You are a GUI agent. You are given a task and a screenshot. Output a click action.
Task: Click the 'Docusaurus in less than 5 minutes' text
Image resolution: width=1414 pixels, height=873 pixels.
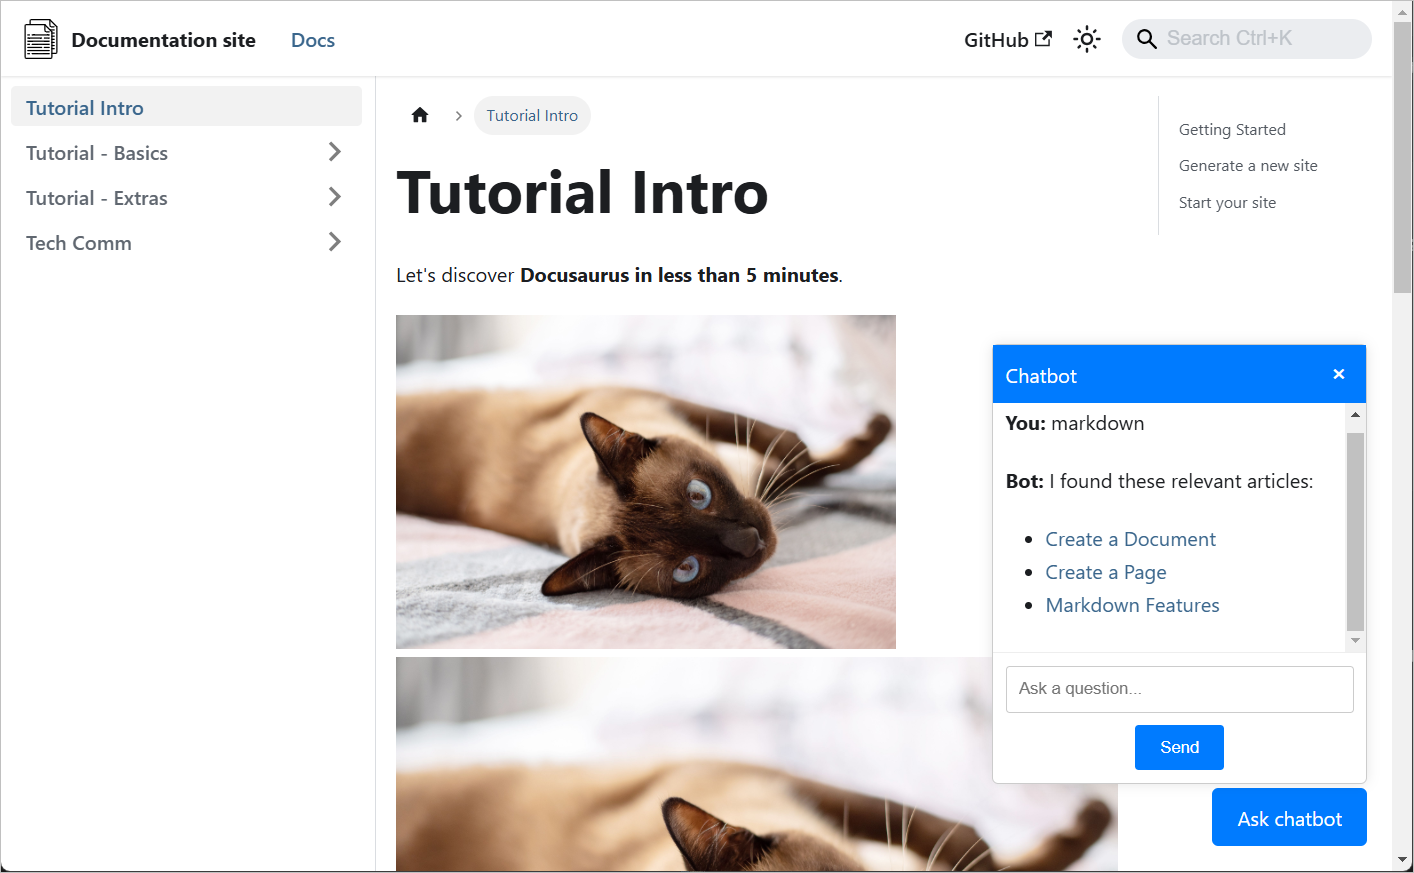[679, 275]
